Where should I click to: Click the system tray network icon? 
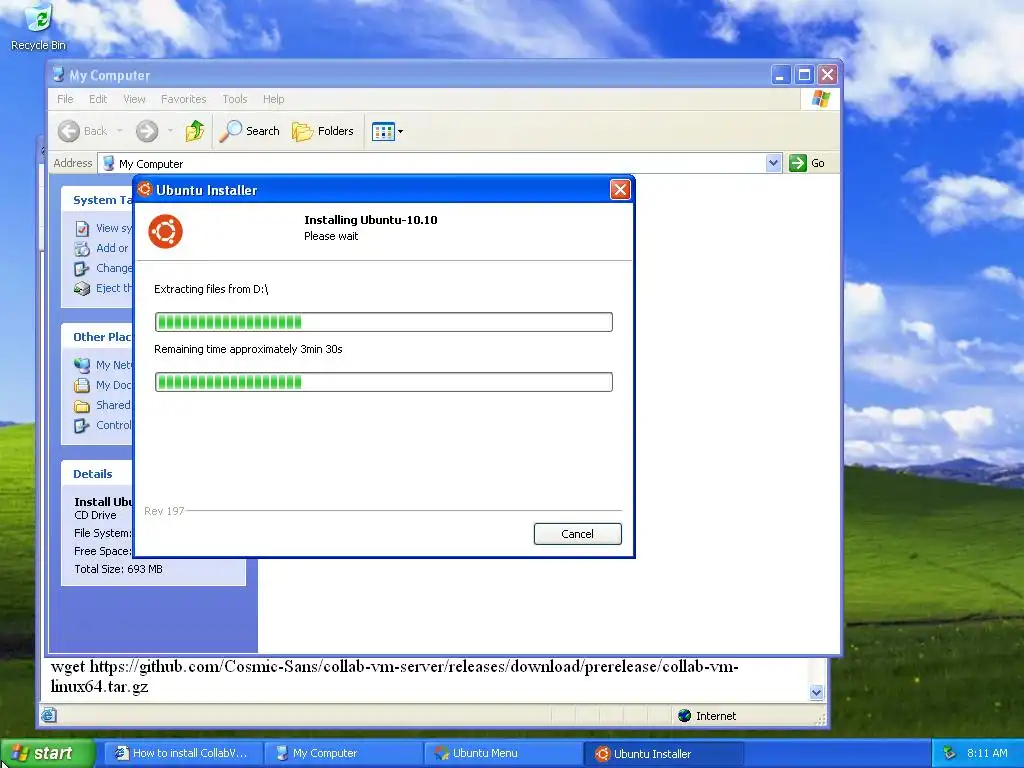[x=950, y=754]
